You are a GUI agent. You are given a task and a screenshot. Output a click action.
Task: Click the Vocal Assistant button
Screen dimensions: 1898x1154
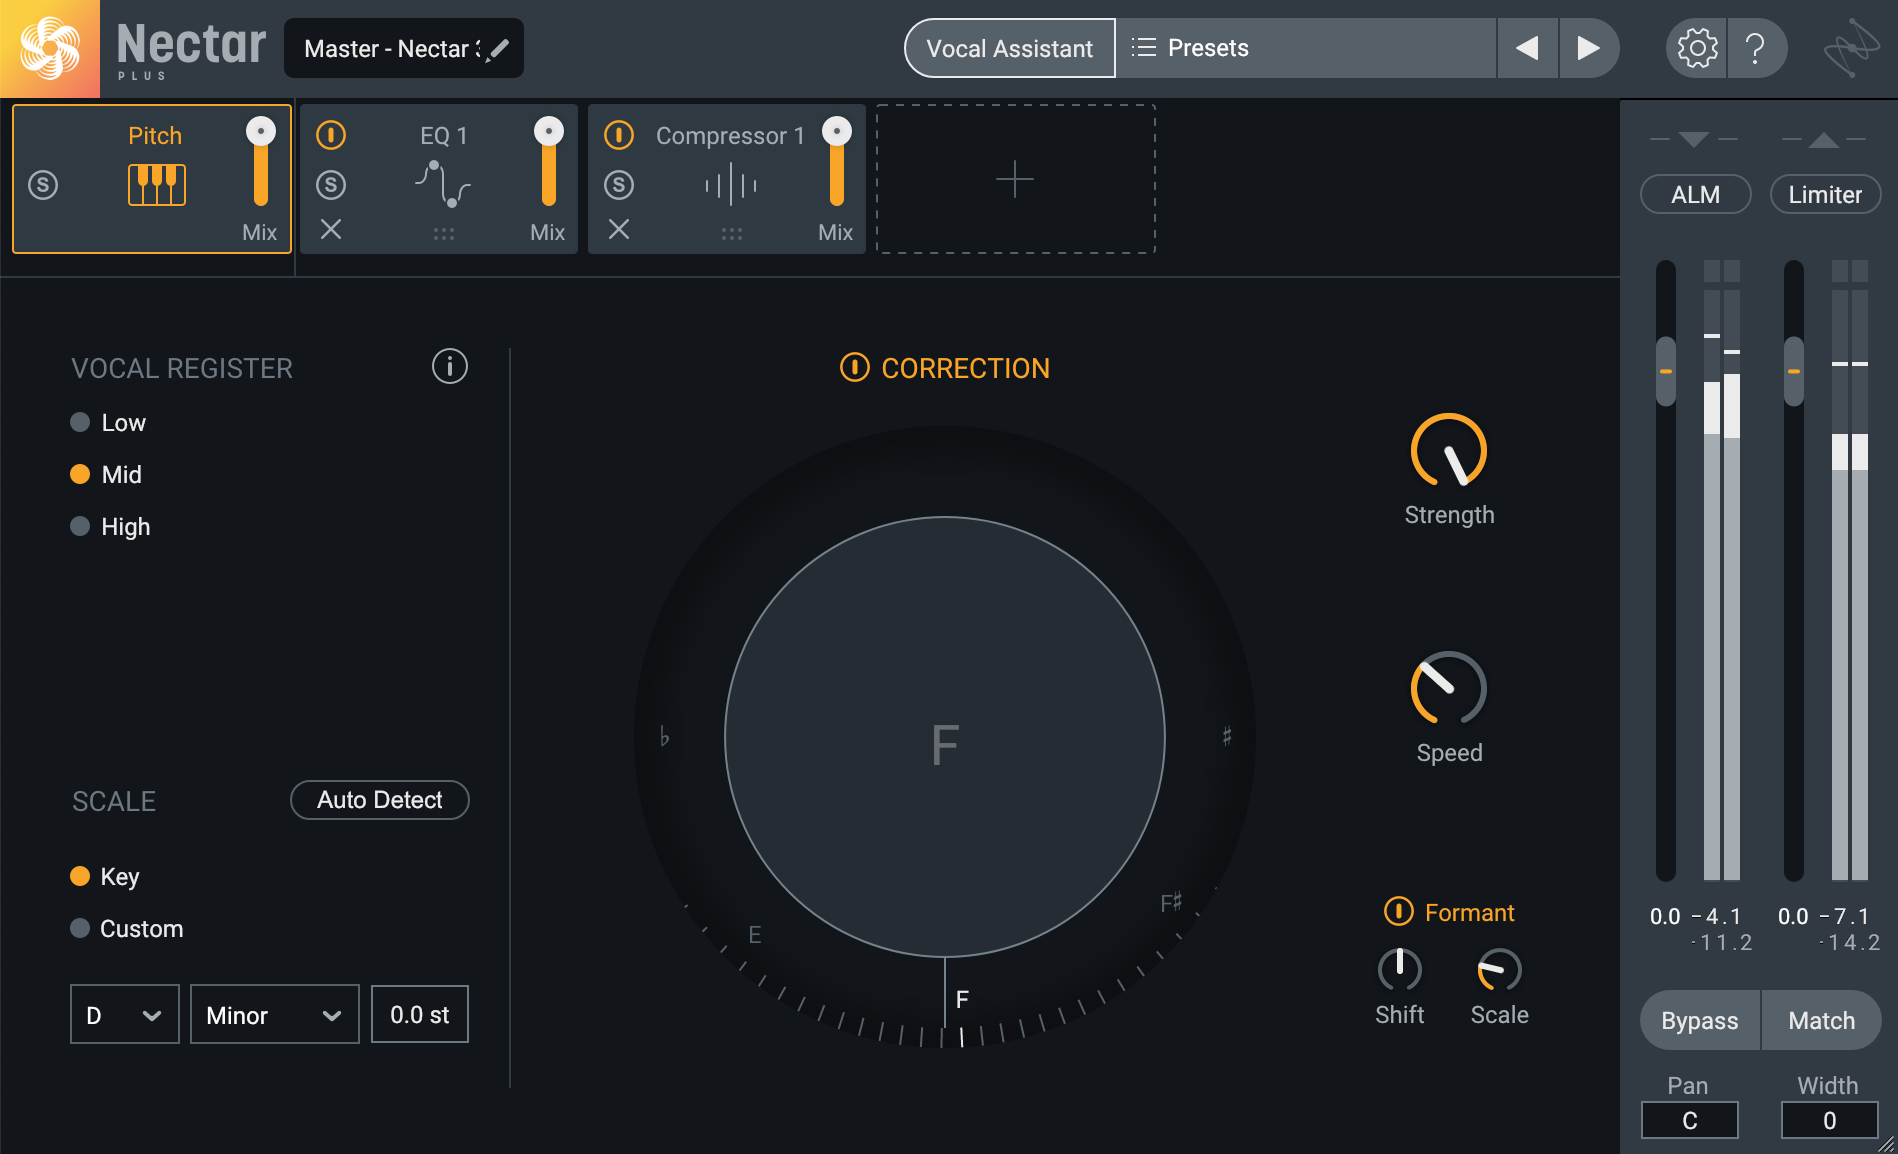(1010, 48)
